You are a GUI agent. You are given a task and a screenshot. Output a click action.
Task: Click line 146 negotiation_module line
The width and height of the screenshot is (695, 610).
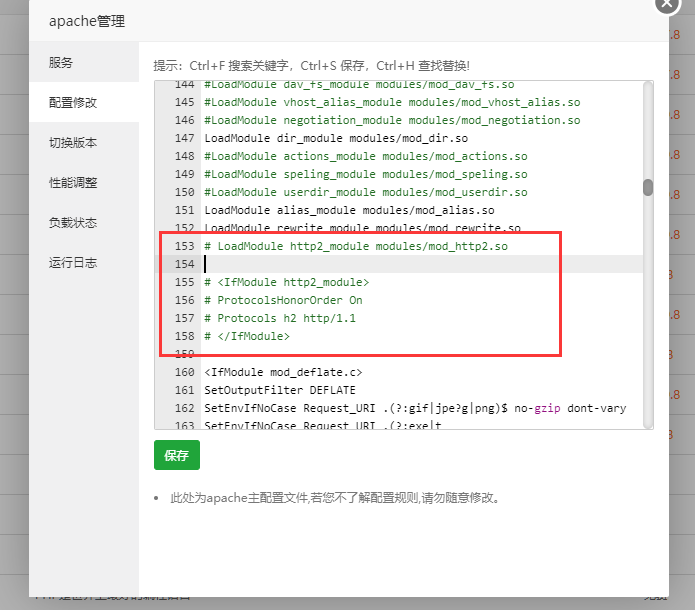point(392,120)
